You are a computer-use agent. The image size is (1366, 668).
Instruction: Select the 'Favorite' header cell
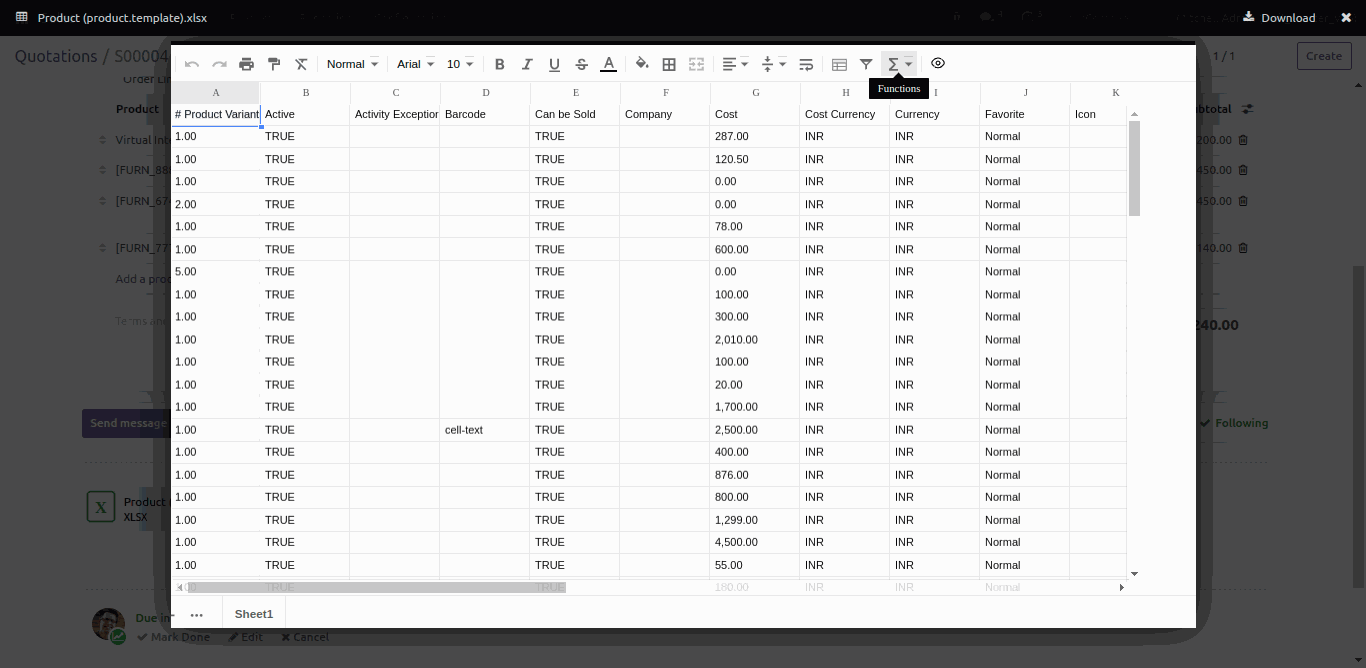point(1025,114)
